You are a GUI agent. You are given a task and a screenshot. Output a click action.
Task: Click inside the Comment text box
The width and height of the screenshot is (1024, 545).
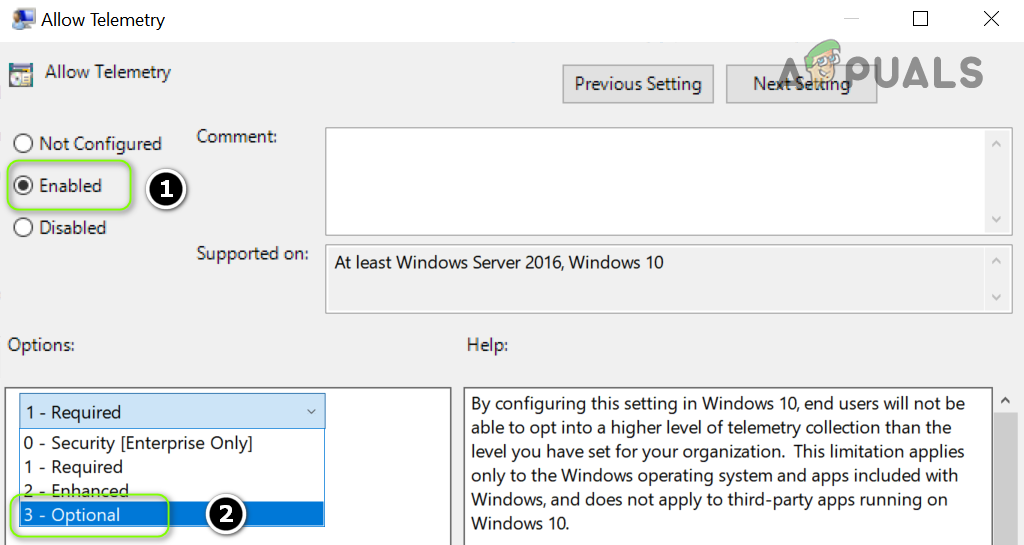coord(655,180)
